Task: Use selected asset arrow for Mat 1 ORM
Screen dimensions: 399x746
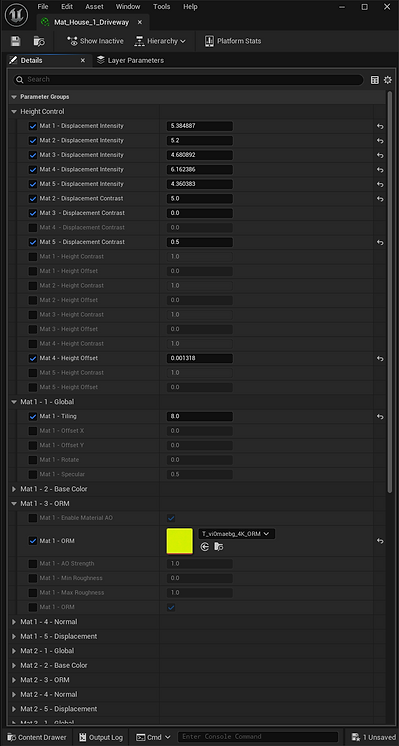Action: (204, 547)
